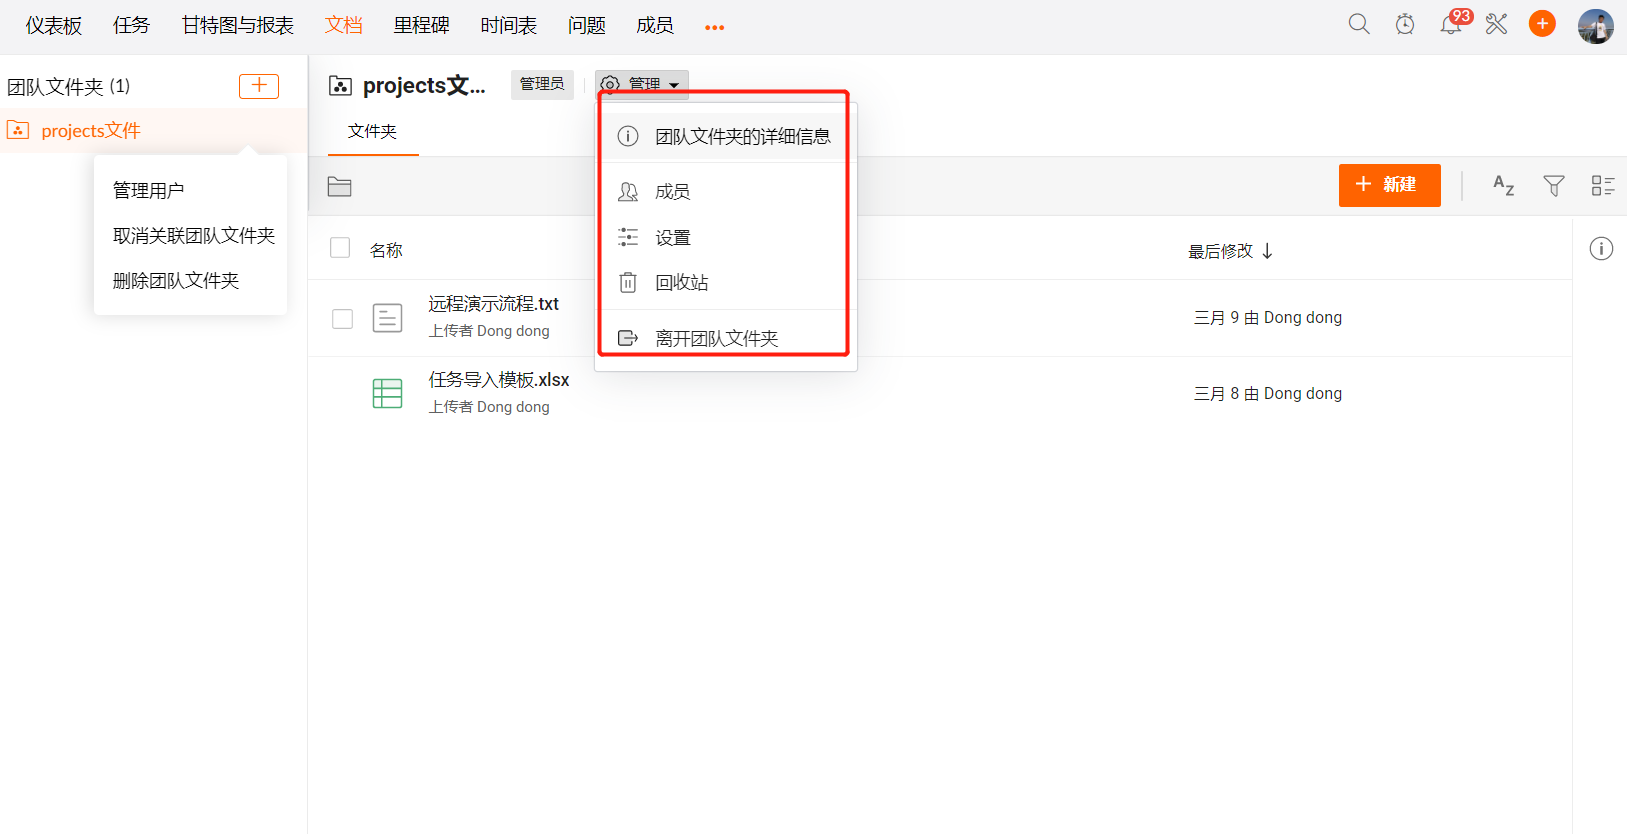Click the filter funnel icon

[x=1553, y=185]
